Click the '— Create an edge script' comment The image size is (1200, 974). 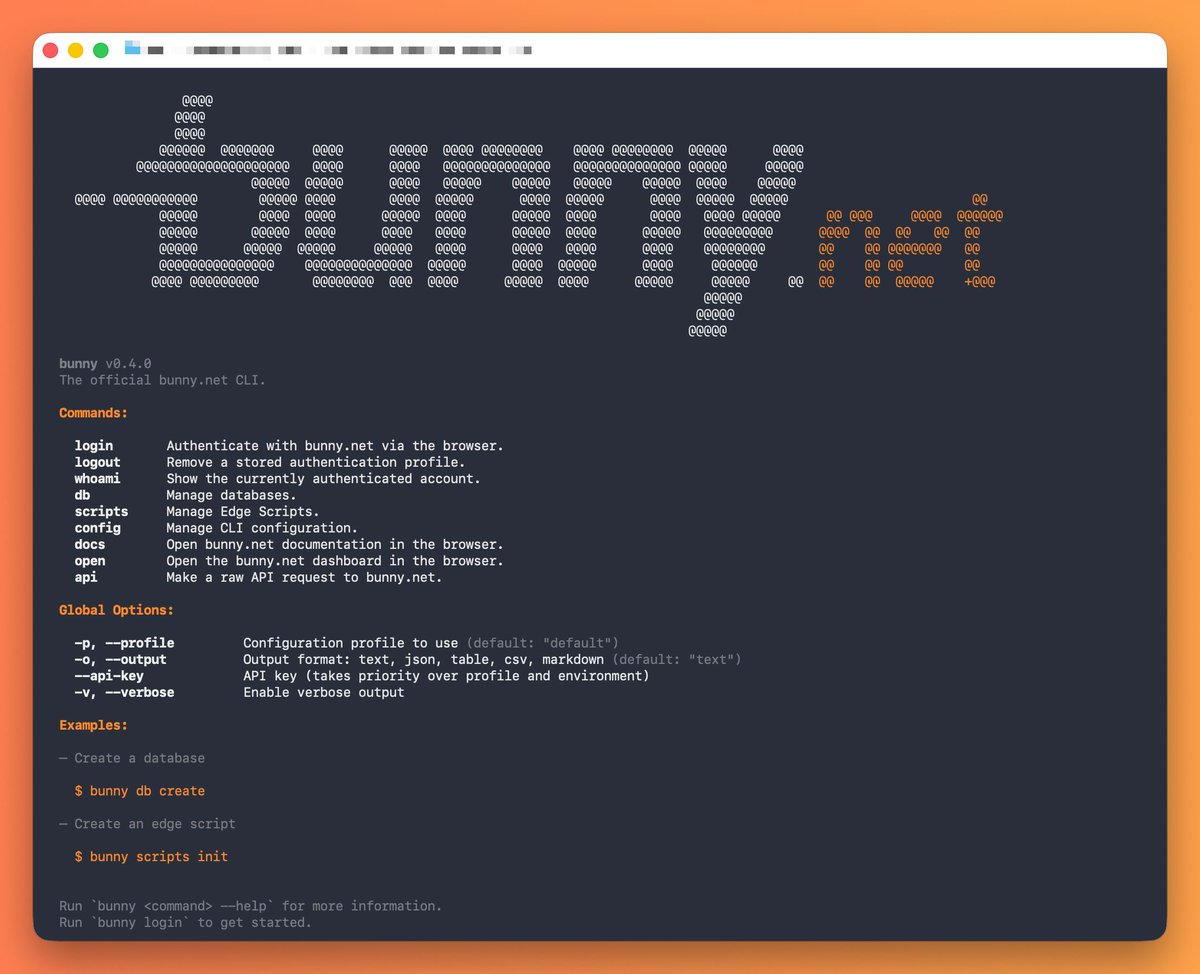point(147,824)
